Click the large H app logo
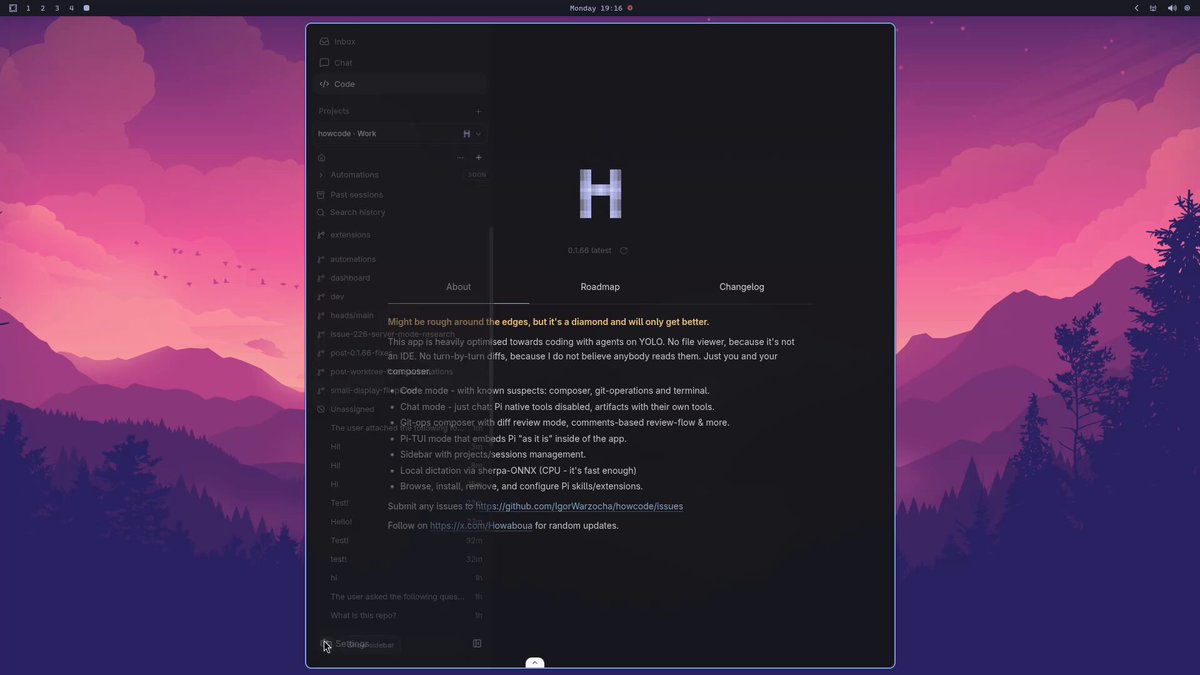This screenshot has width=1200, height=675. point(600,194)
